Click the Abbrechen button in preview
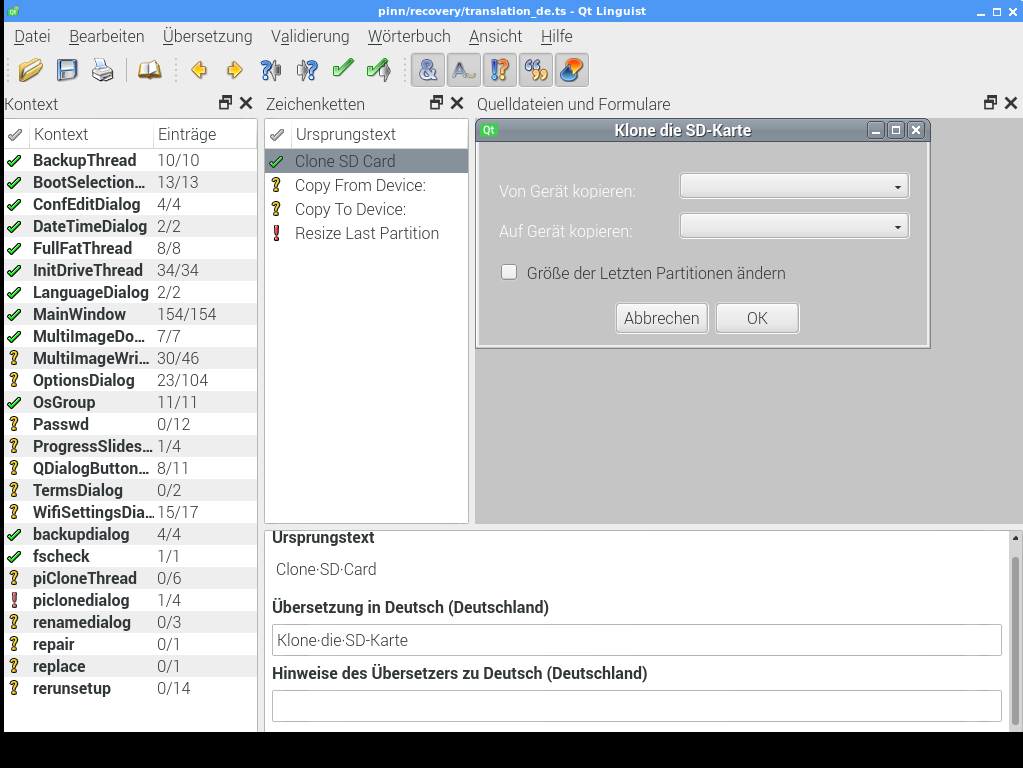This screenshot has height=768, width=1023. click(662, 318)
